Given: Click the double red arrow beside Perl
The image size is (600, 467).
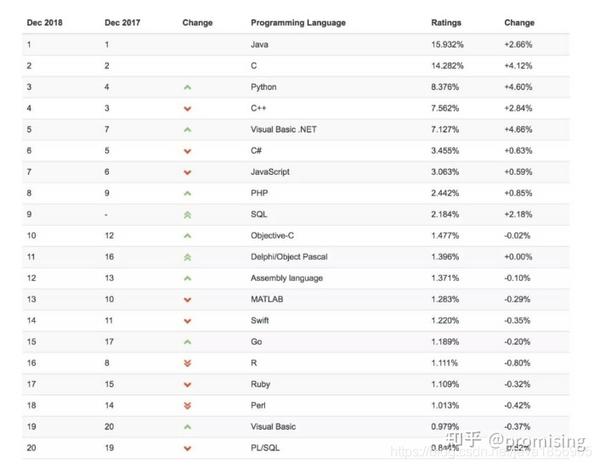Looking at the screenshot, I should [x=187, y=406].
